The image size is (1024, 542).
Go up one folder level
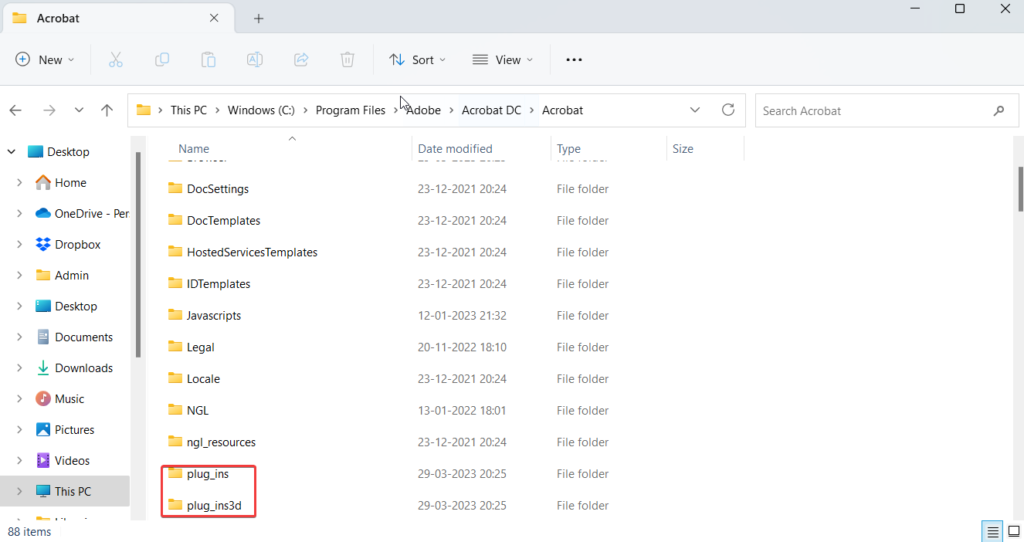click(x=107, y=110)
